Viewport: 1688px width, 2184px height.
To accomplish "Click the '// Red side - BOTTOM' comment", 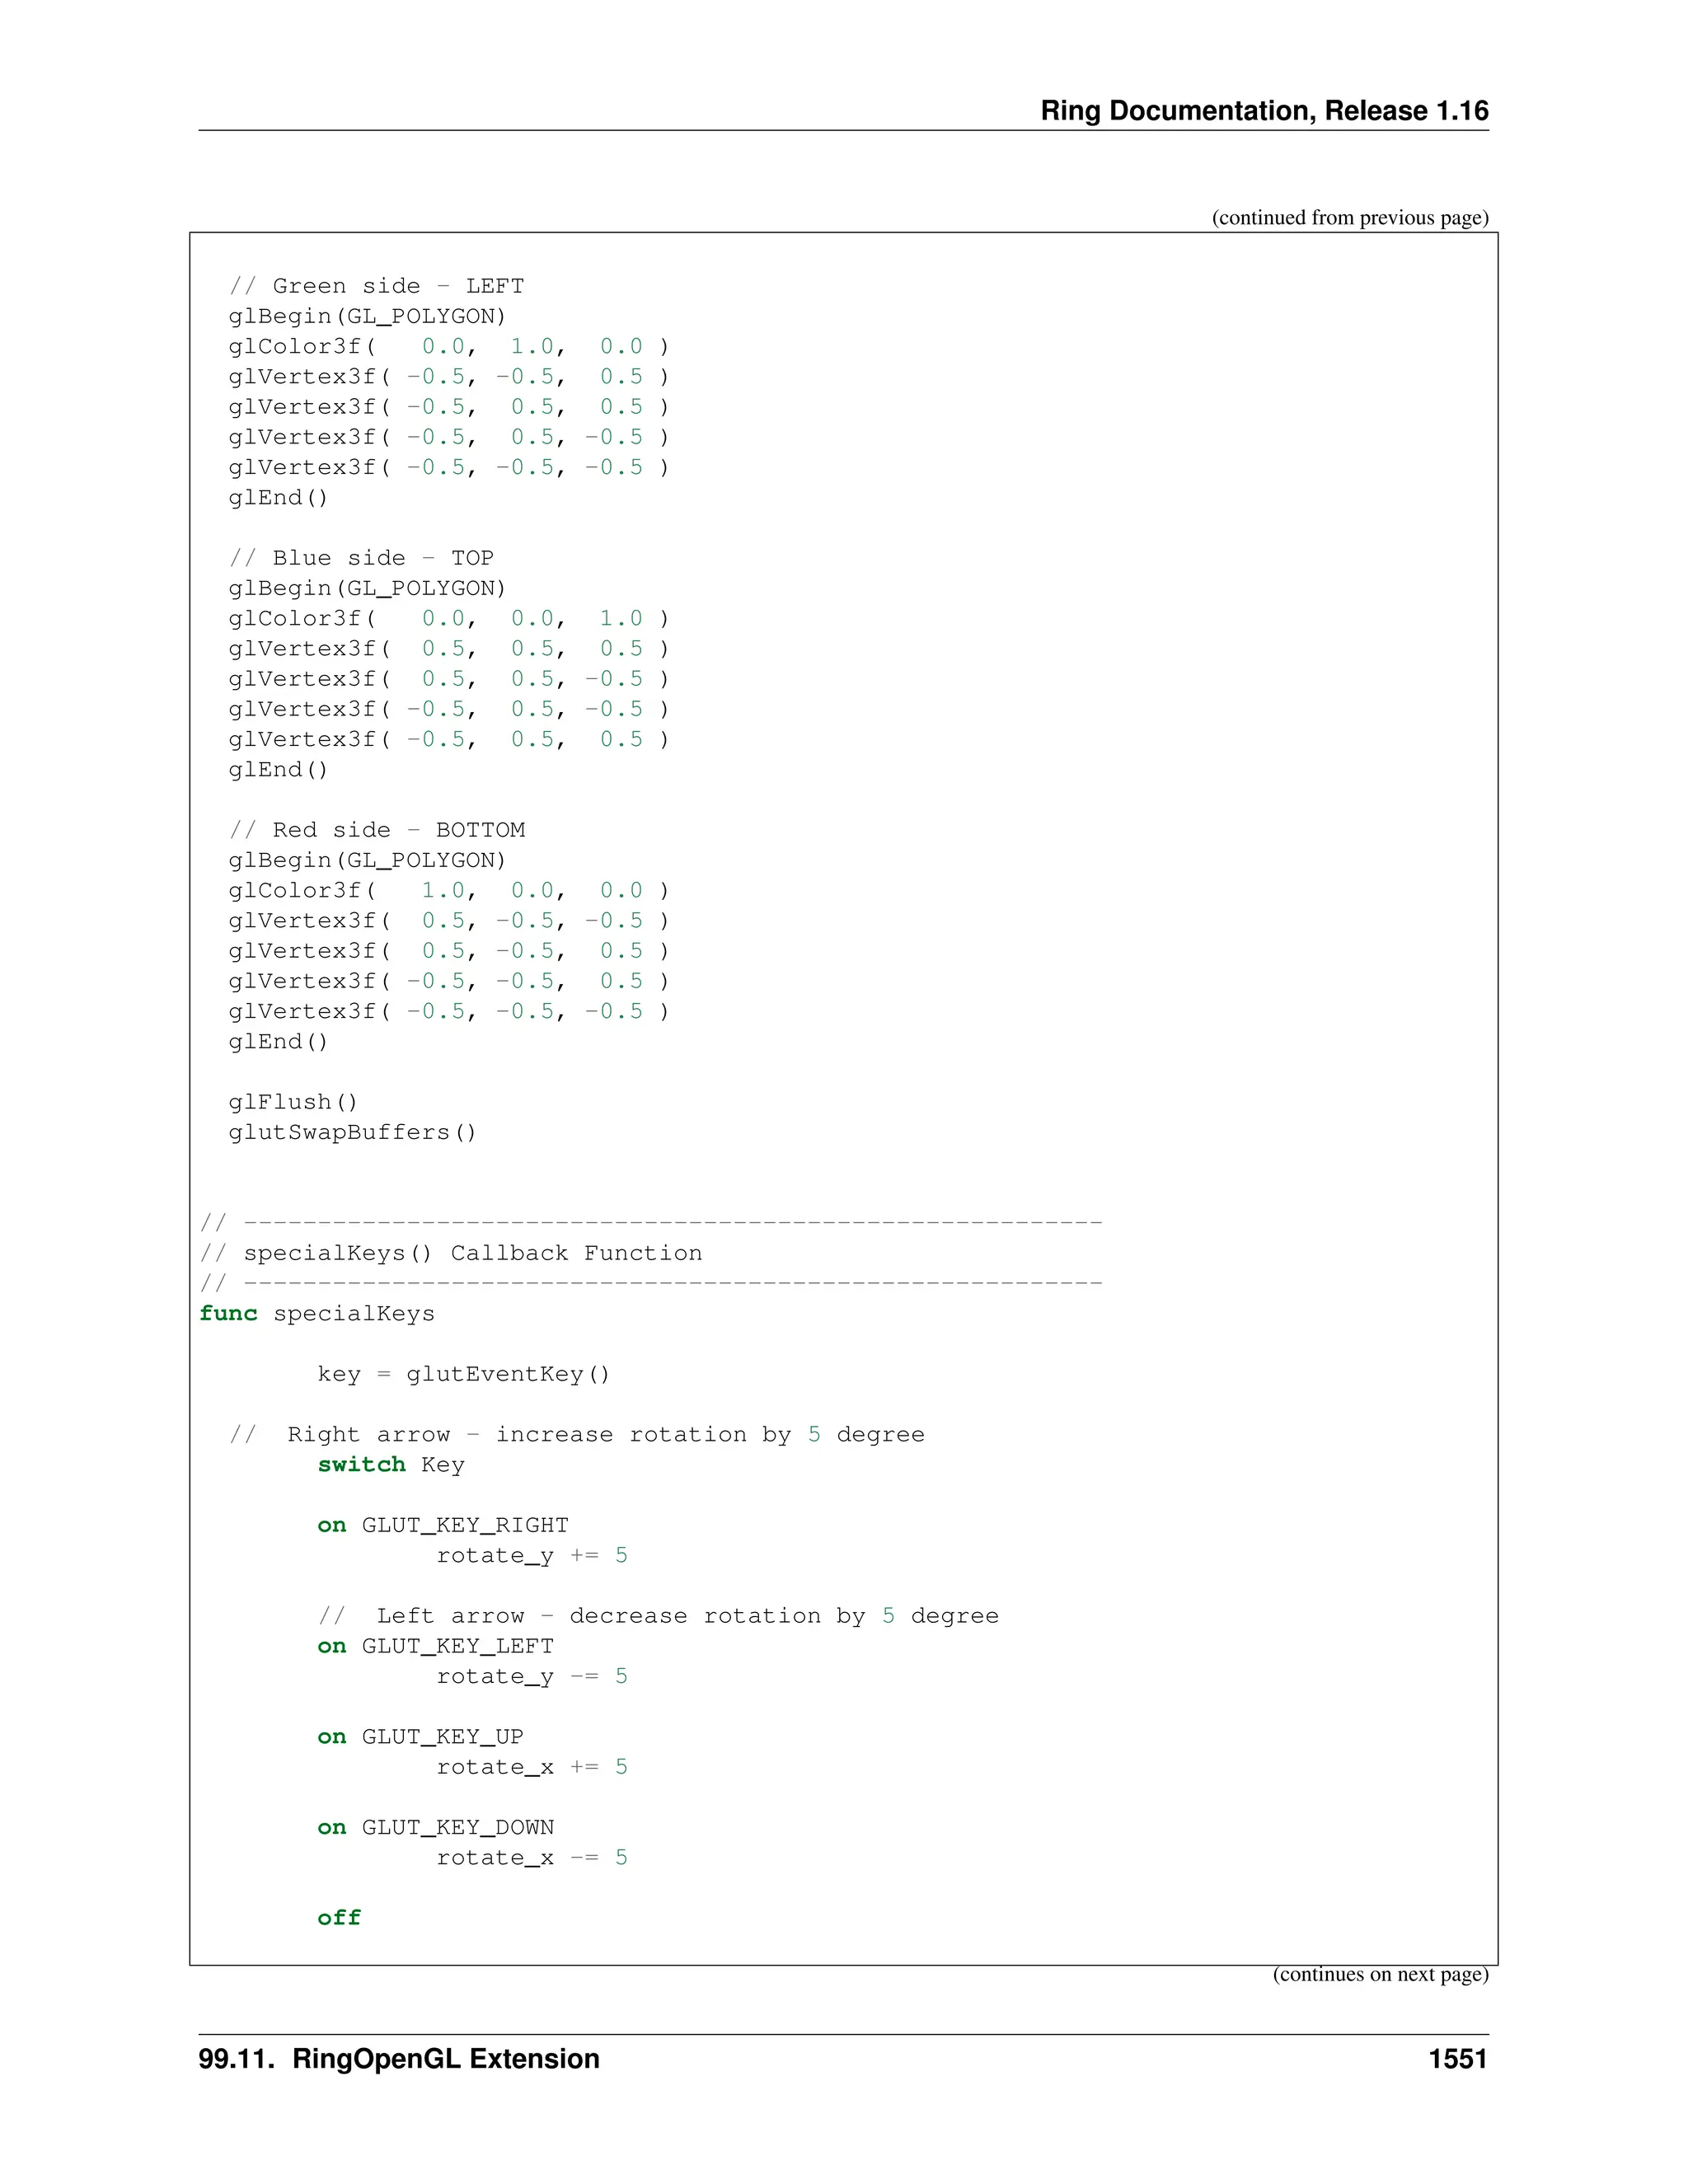I will 376,830.
